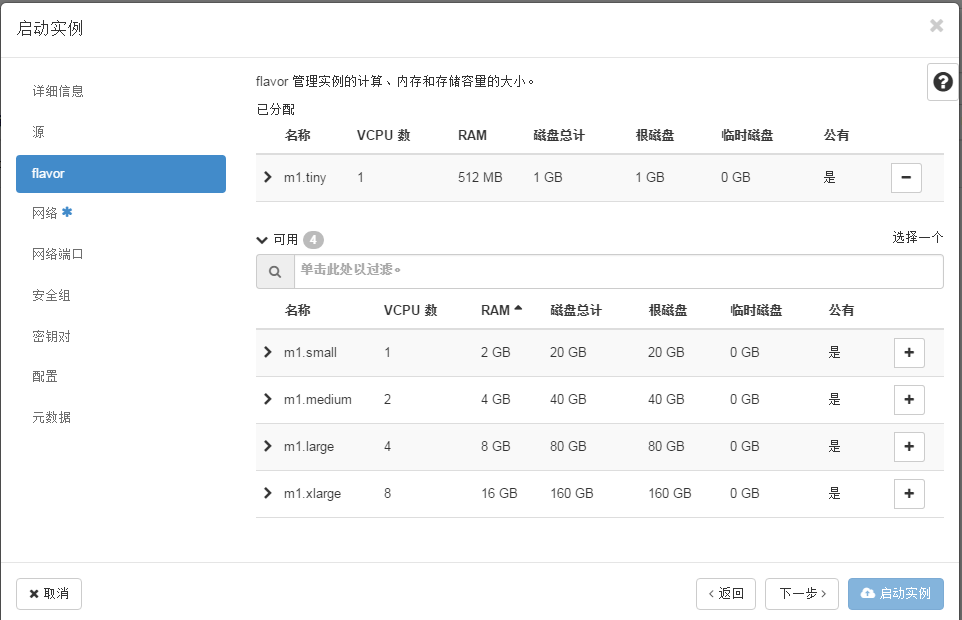962x620 pixels.
Task: Close the 启动实例 dialog with X
Action: point(936,26)
